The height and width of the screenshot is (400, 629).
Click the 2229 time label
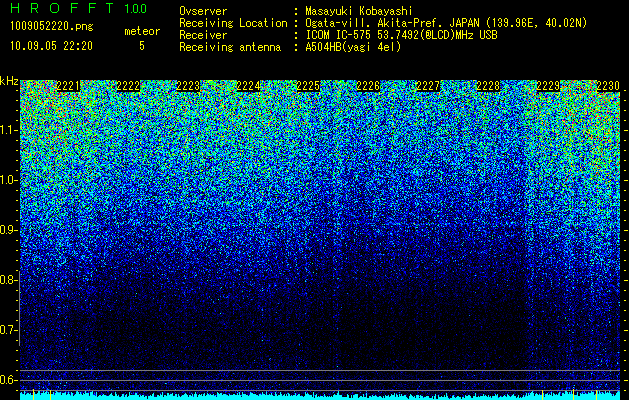click(548, 86)
